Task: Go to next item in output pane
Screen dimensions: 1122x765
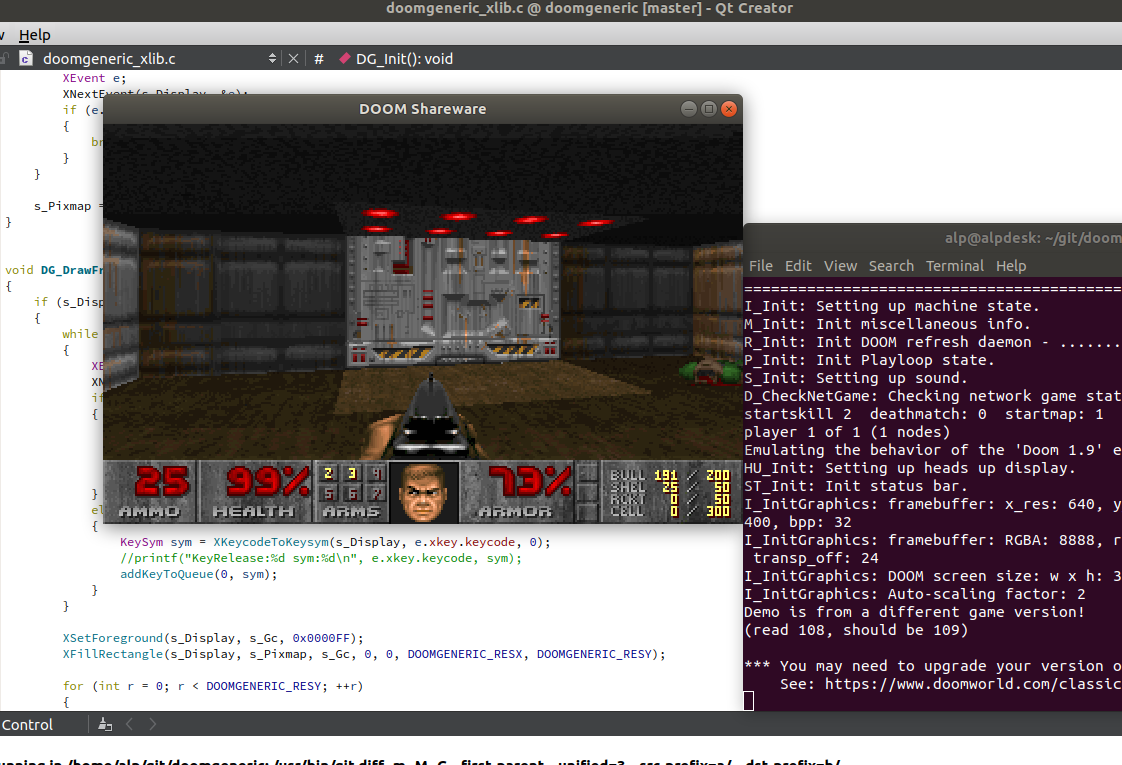Action: [x=152, y=724]
